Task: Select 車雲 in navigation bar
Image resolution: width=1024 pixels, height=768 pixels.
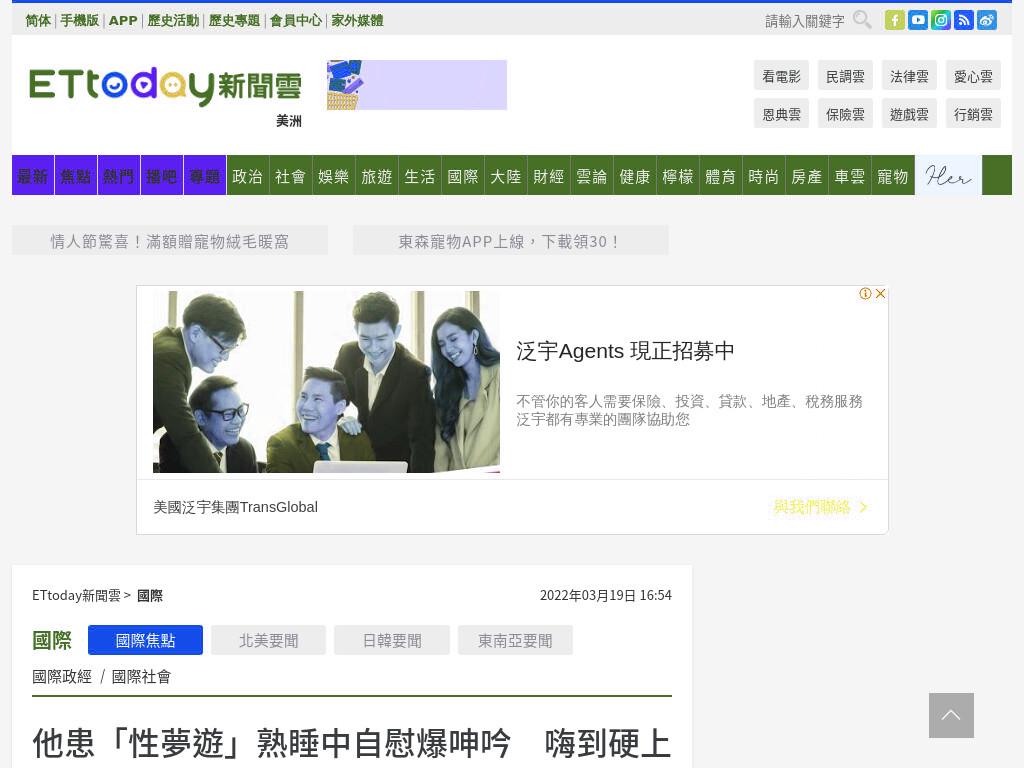Action: 850,176
